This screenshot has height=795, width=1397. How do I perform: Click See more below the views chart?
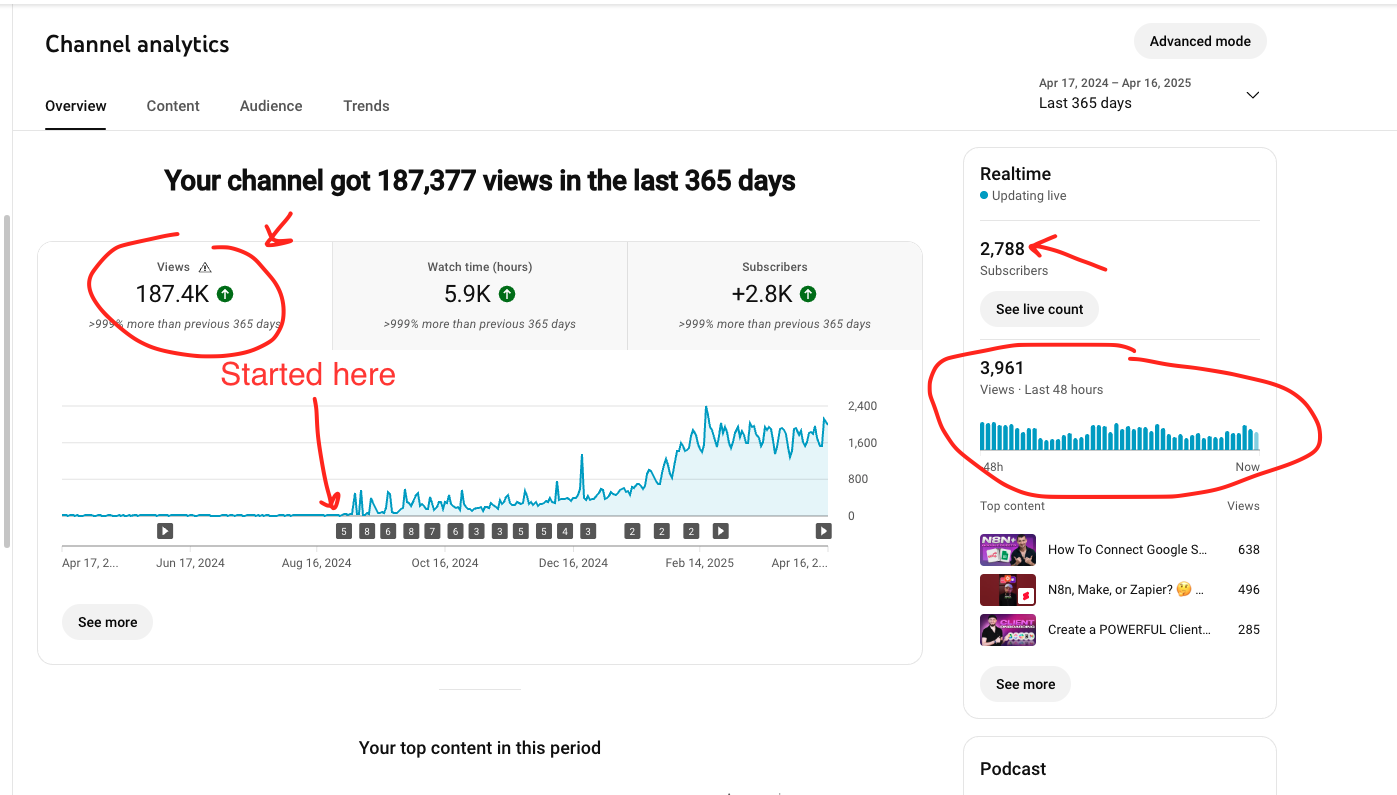click(x=107, y=621)
